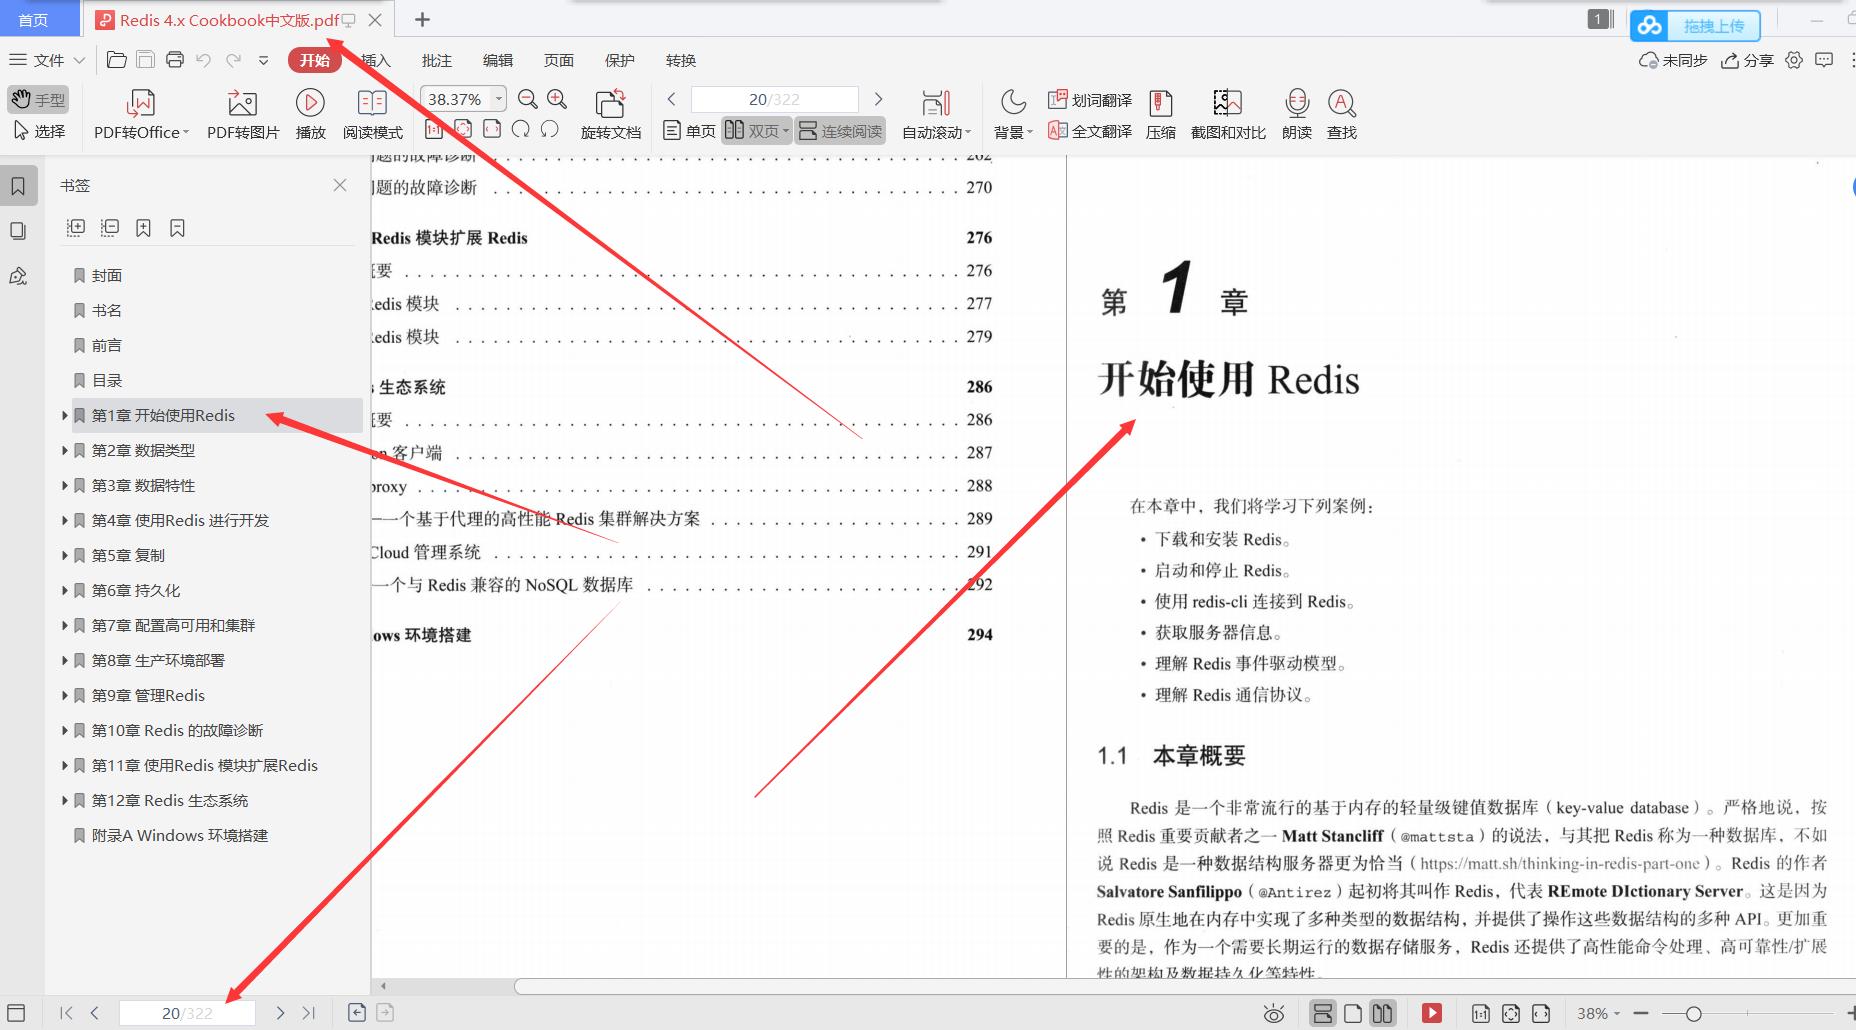Open the 查找 find tool
The width and height of the screenshot is (1856, 1030).
pos(1341,114)
